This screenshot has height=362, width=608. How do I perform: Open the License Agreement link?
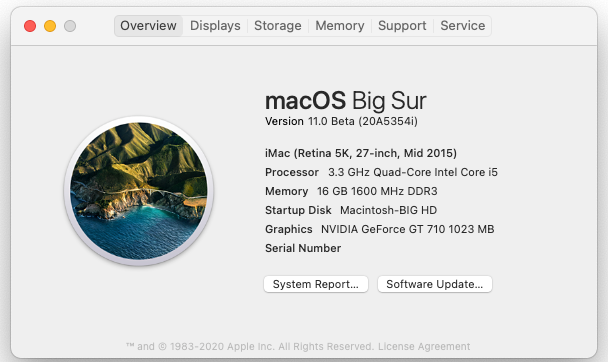point(424,346)
